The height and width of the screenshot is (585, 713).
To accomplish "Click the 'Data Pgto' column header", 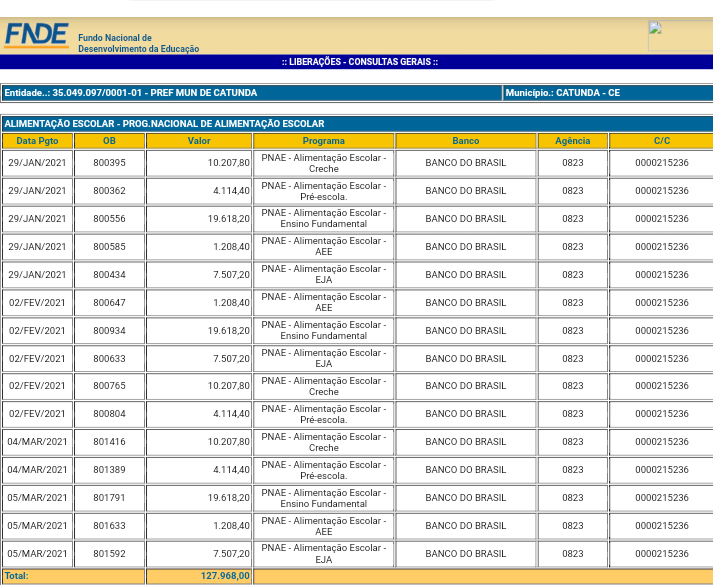I will pyautogui.click(x=37, y=141).
